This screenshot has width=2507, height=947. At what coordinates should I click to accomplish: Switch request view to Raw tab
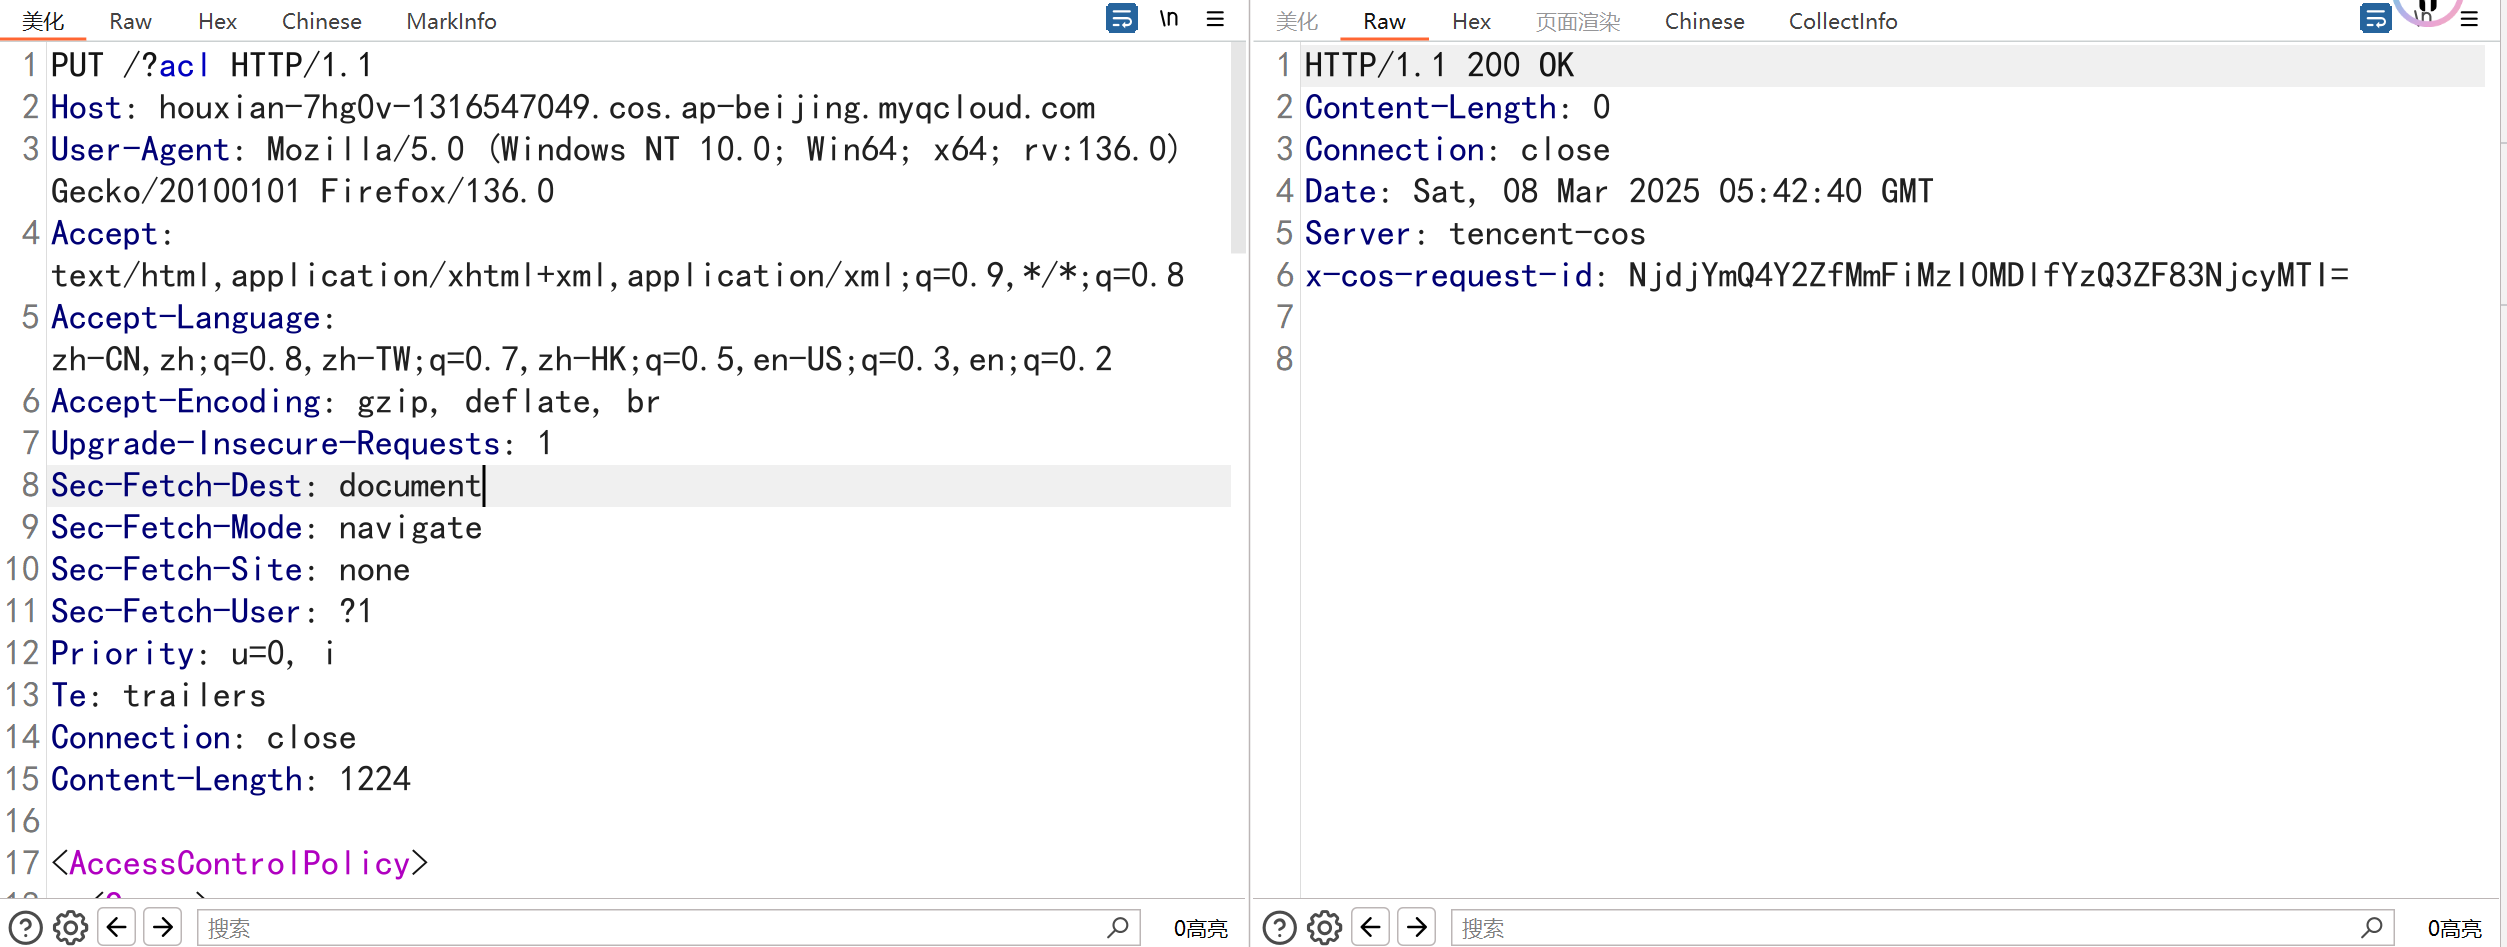click(130, 21)
